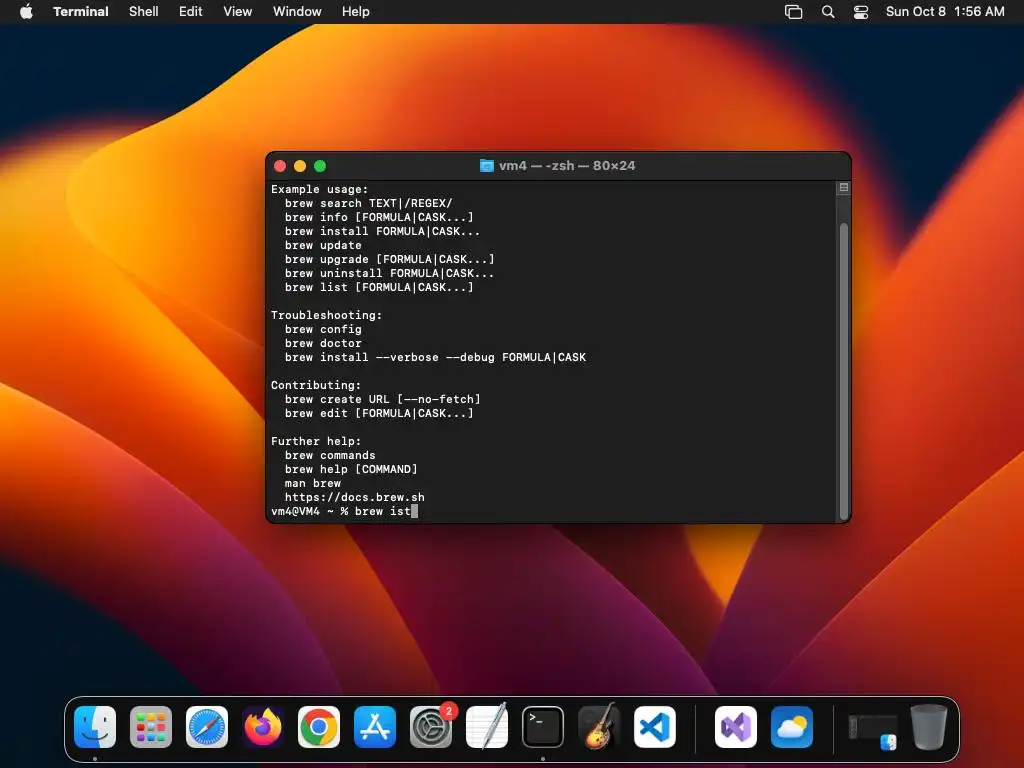This screenshot has height=768, width=1024.
Task: Open the Trash in the dock
Action: point(929,727)
